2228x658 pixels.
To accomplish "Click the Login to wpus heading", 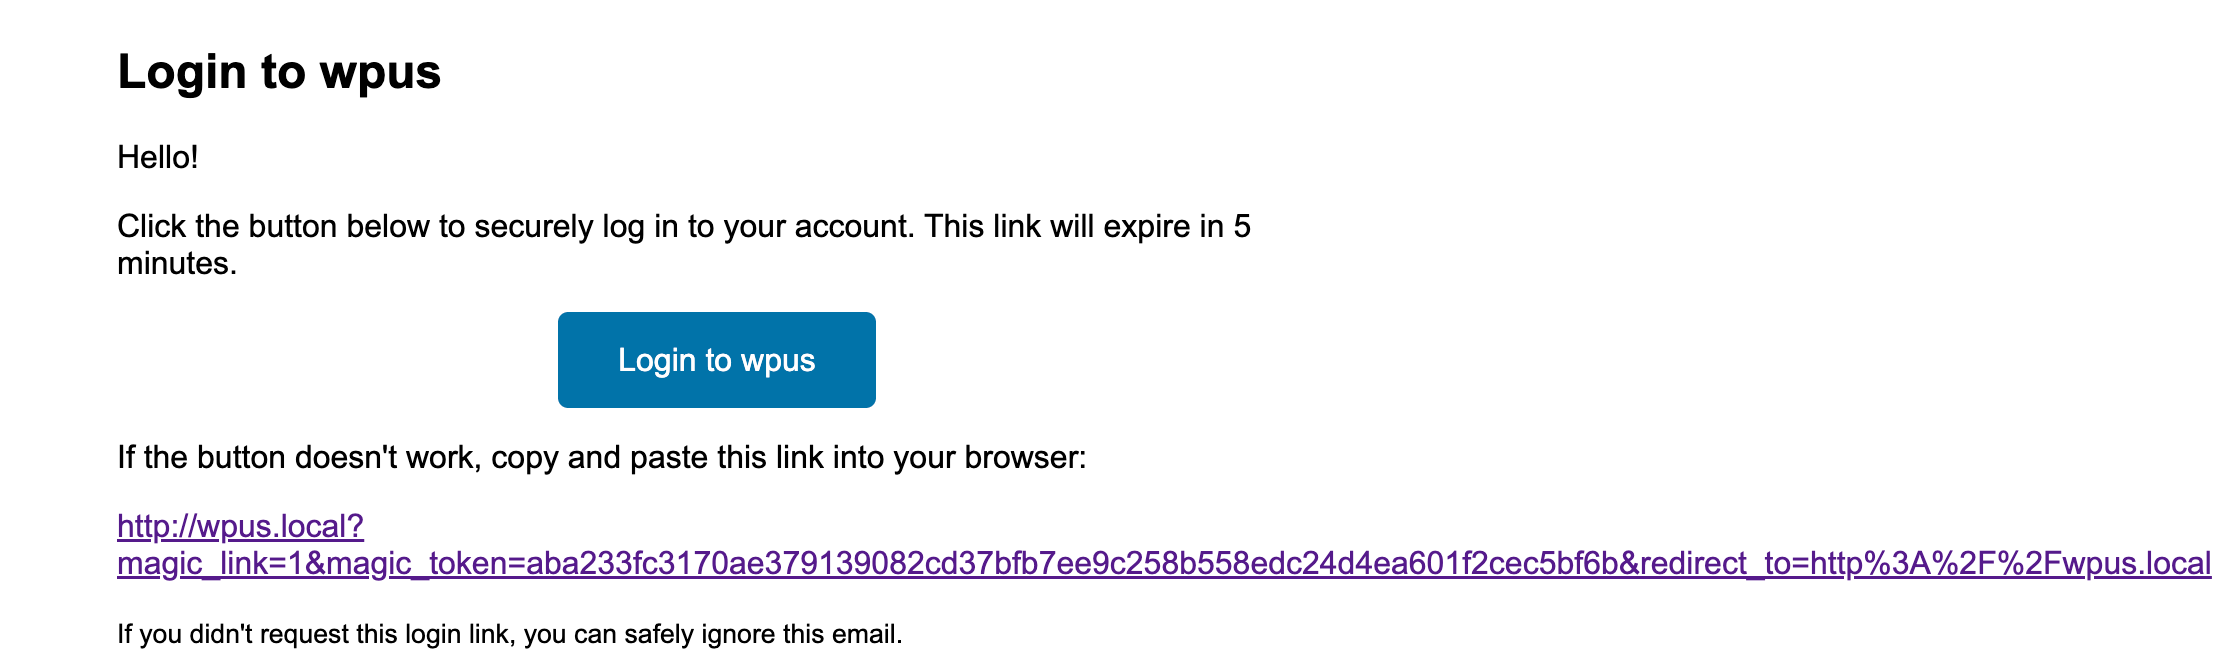I will (280, 70).
